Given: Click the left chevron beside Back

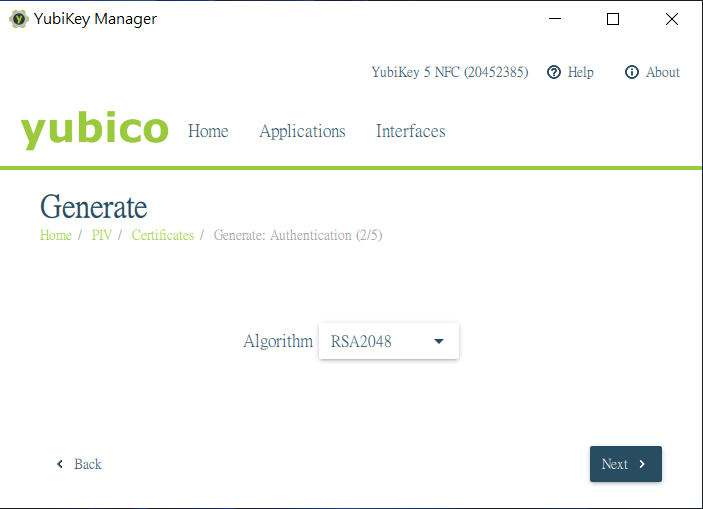Looking at the screenshot, I should [60, 464].
